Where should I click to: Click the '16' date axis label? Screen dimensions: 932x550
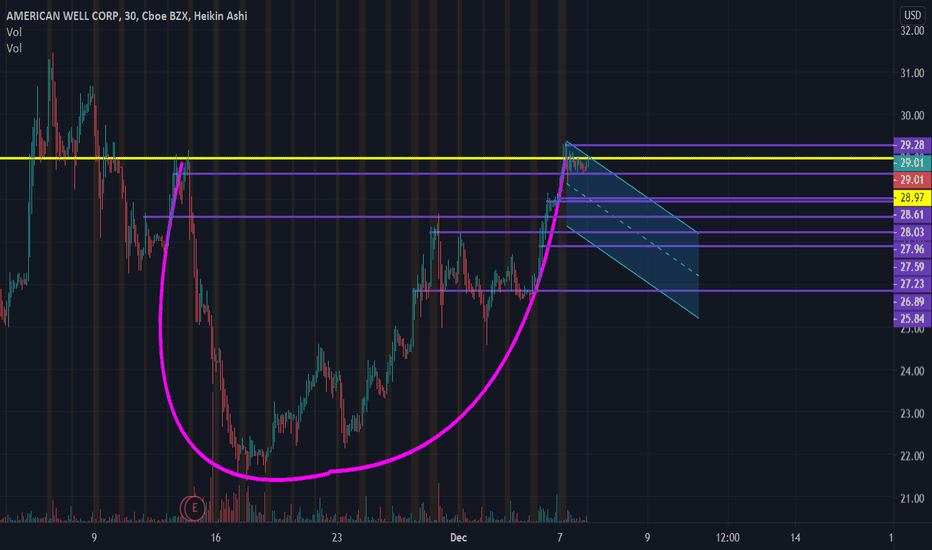[215, 538]
